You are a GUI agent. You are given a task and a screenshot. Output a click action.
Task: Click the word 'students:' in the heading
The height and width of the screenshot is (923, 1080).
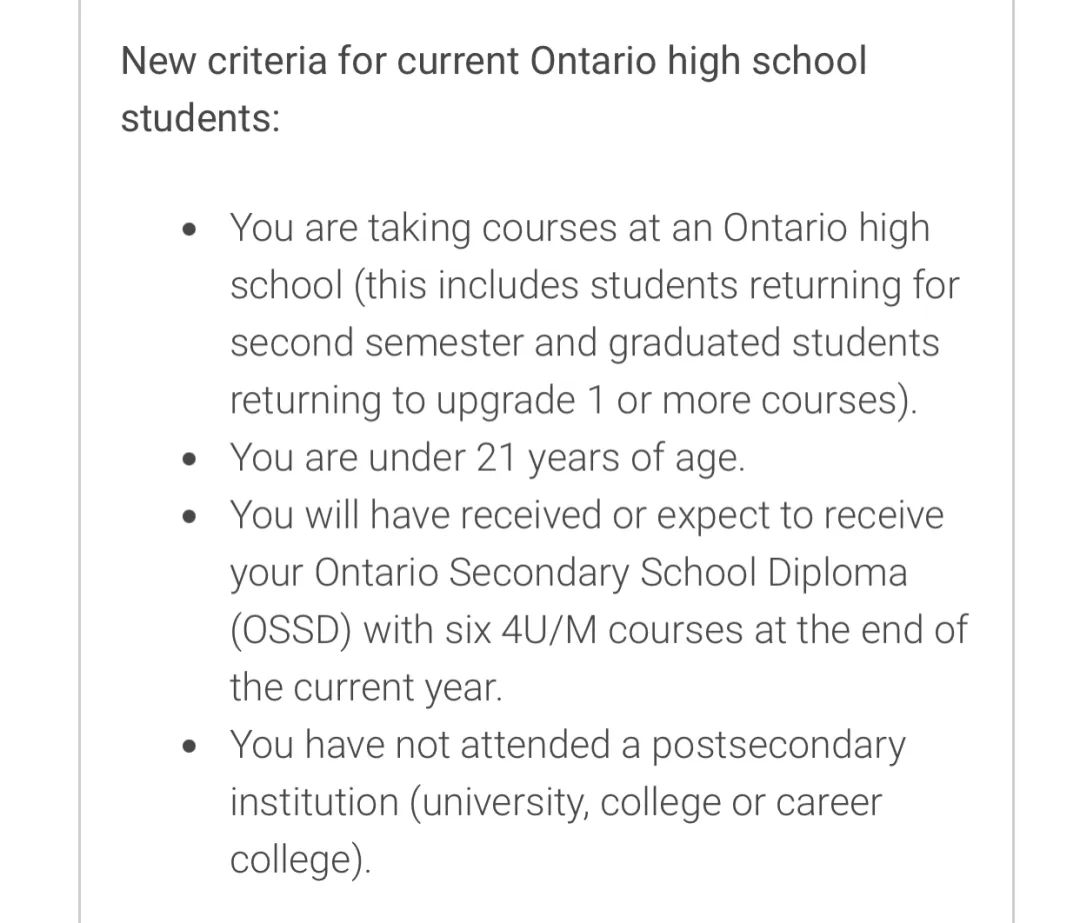click(x=200, y=118)
